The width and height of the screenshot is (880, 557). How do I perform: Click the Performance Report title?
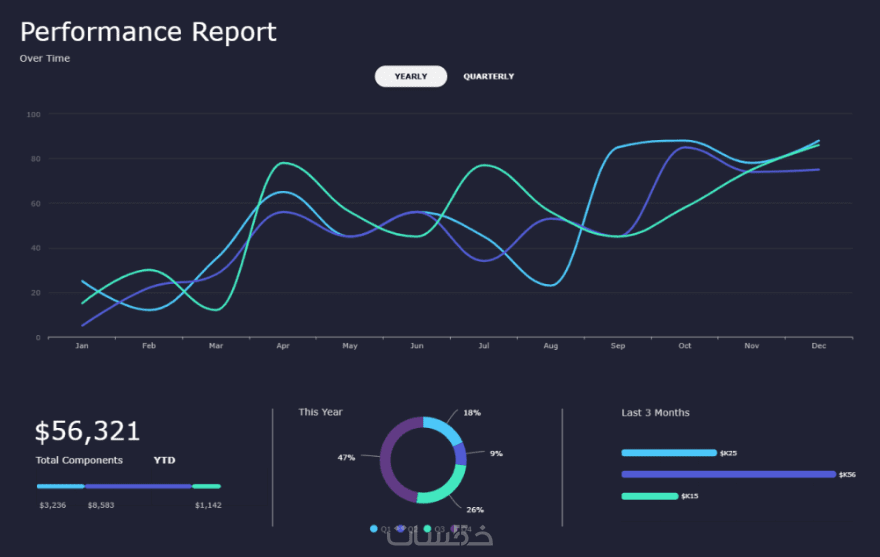pos(148,32)
